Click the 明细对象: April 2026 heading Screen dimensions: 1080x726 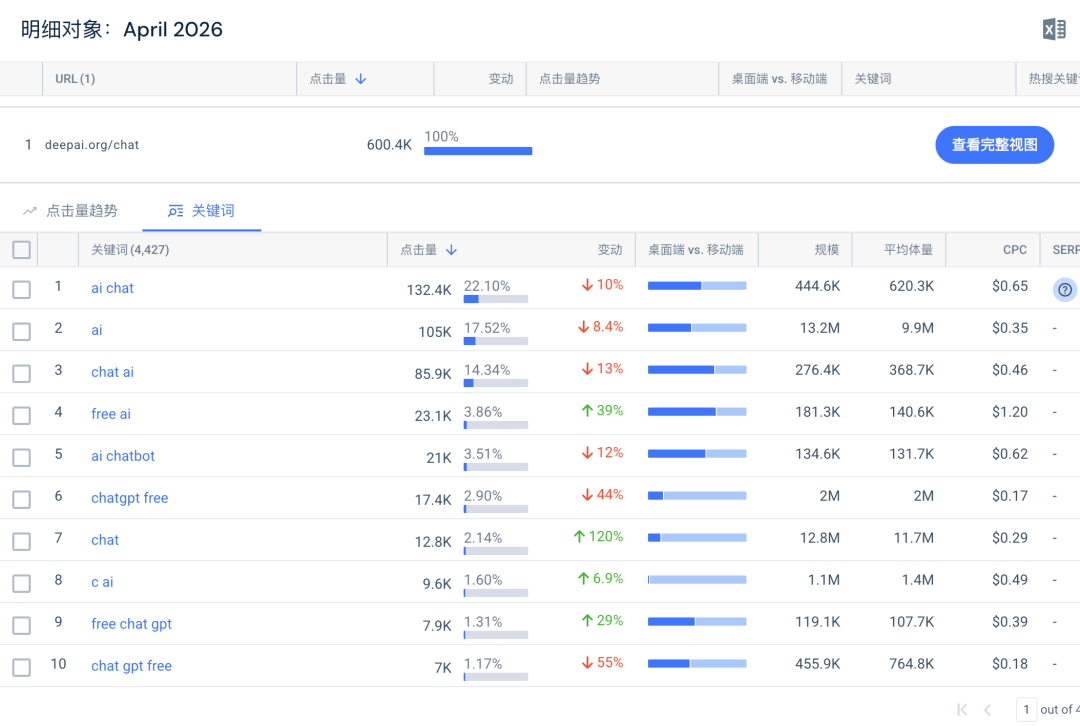(121, 30)
